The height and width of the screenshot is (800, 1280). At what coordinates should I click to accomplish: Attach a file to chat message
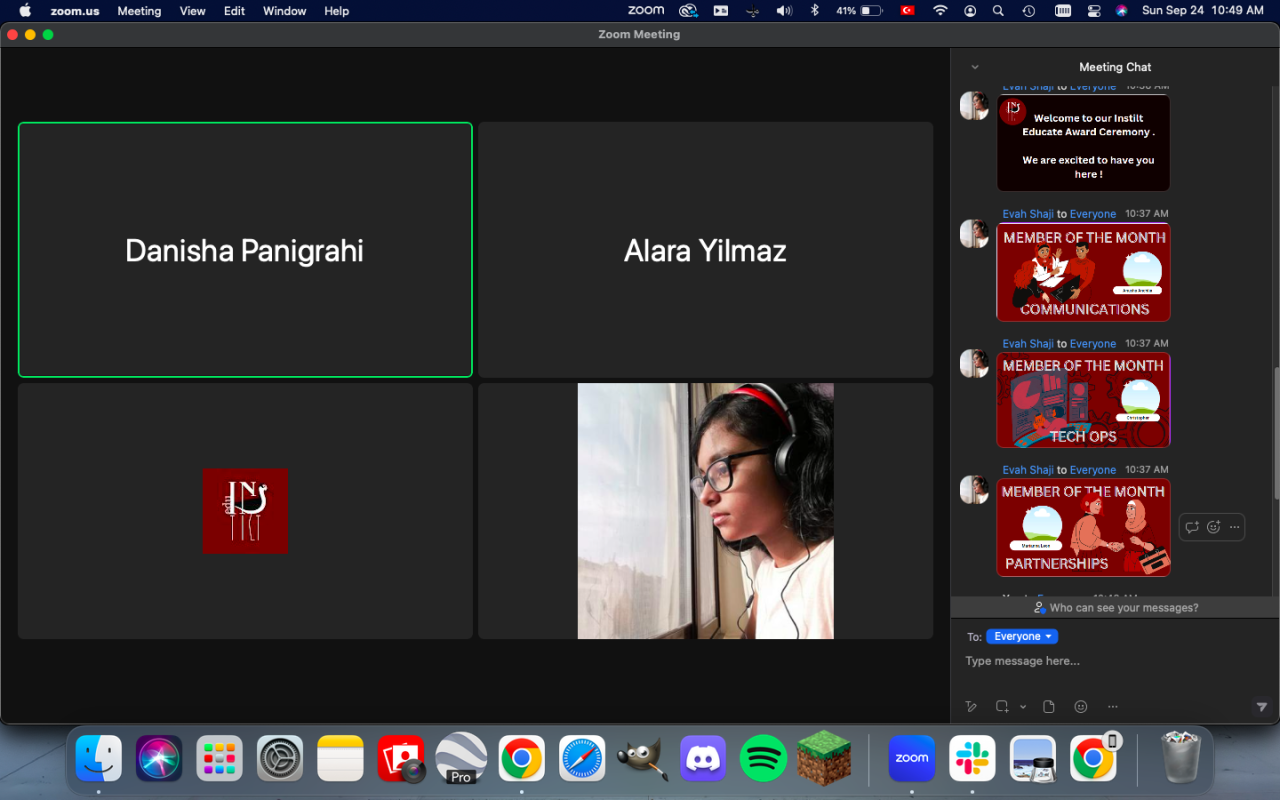(x=1048, y=707)
